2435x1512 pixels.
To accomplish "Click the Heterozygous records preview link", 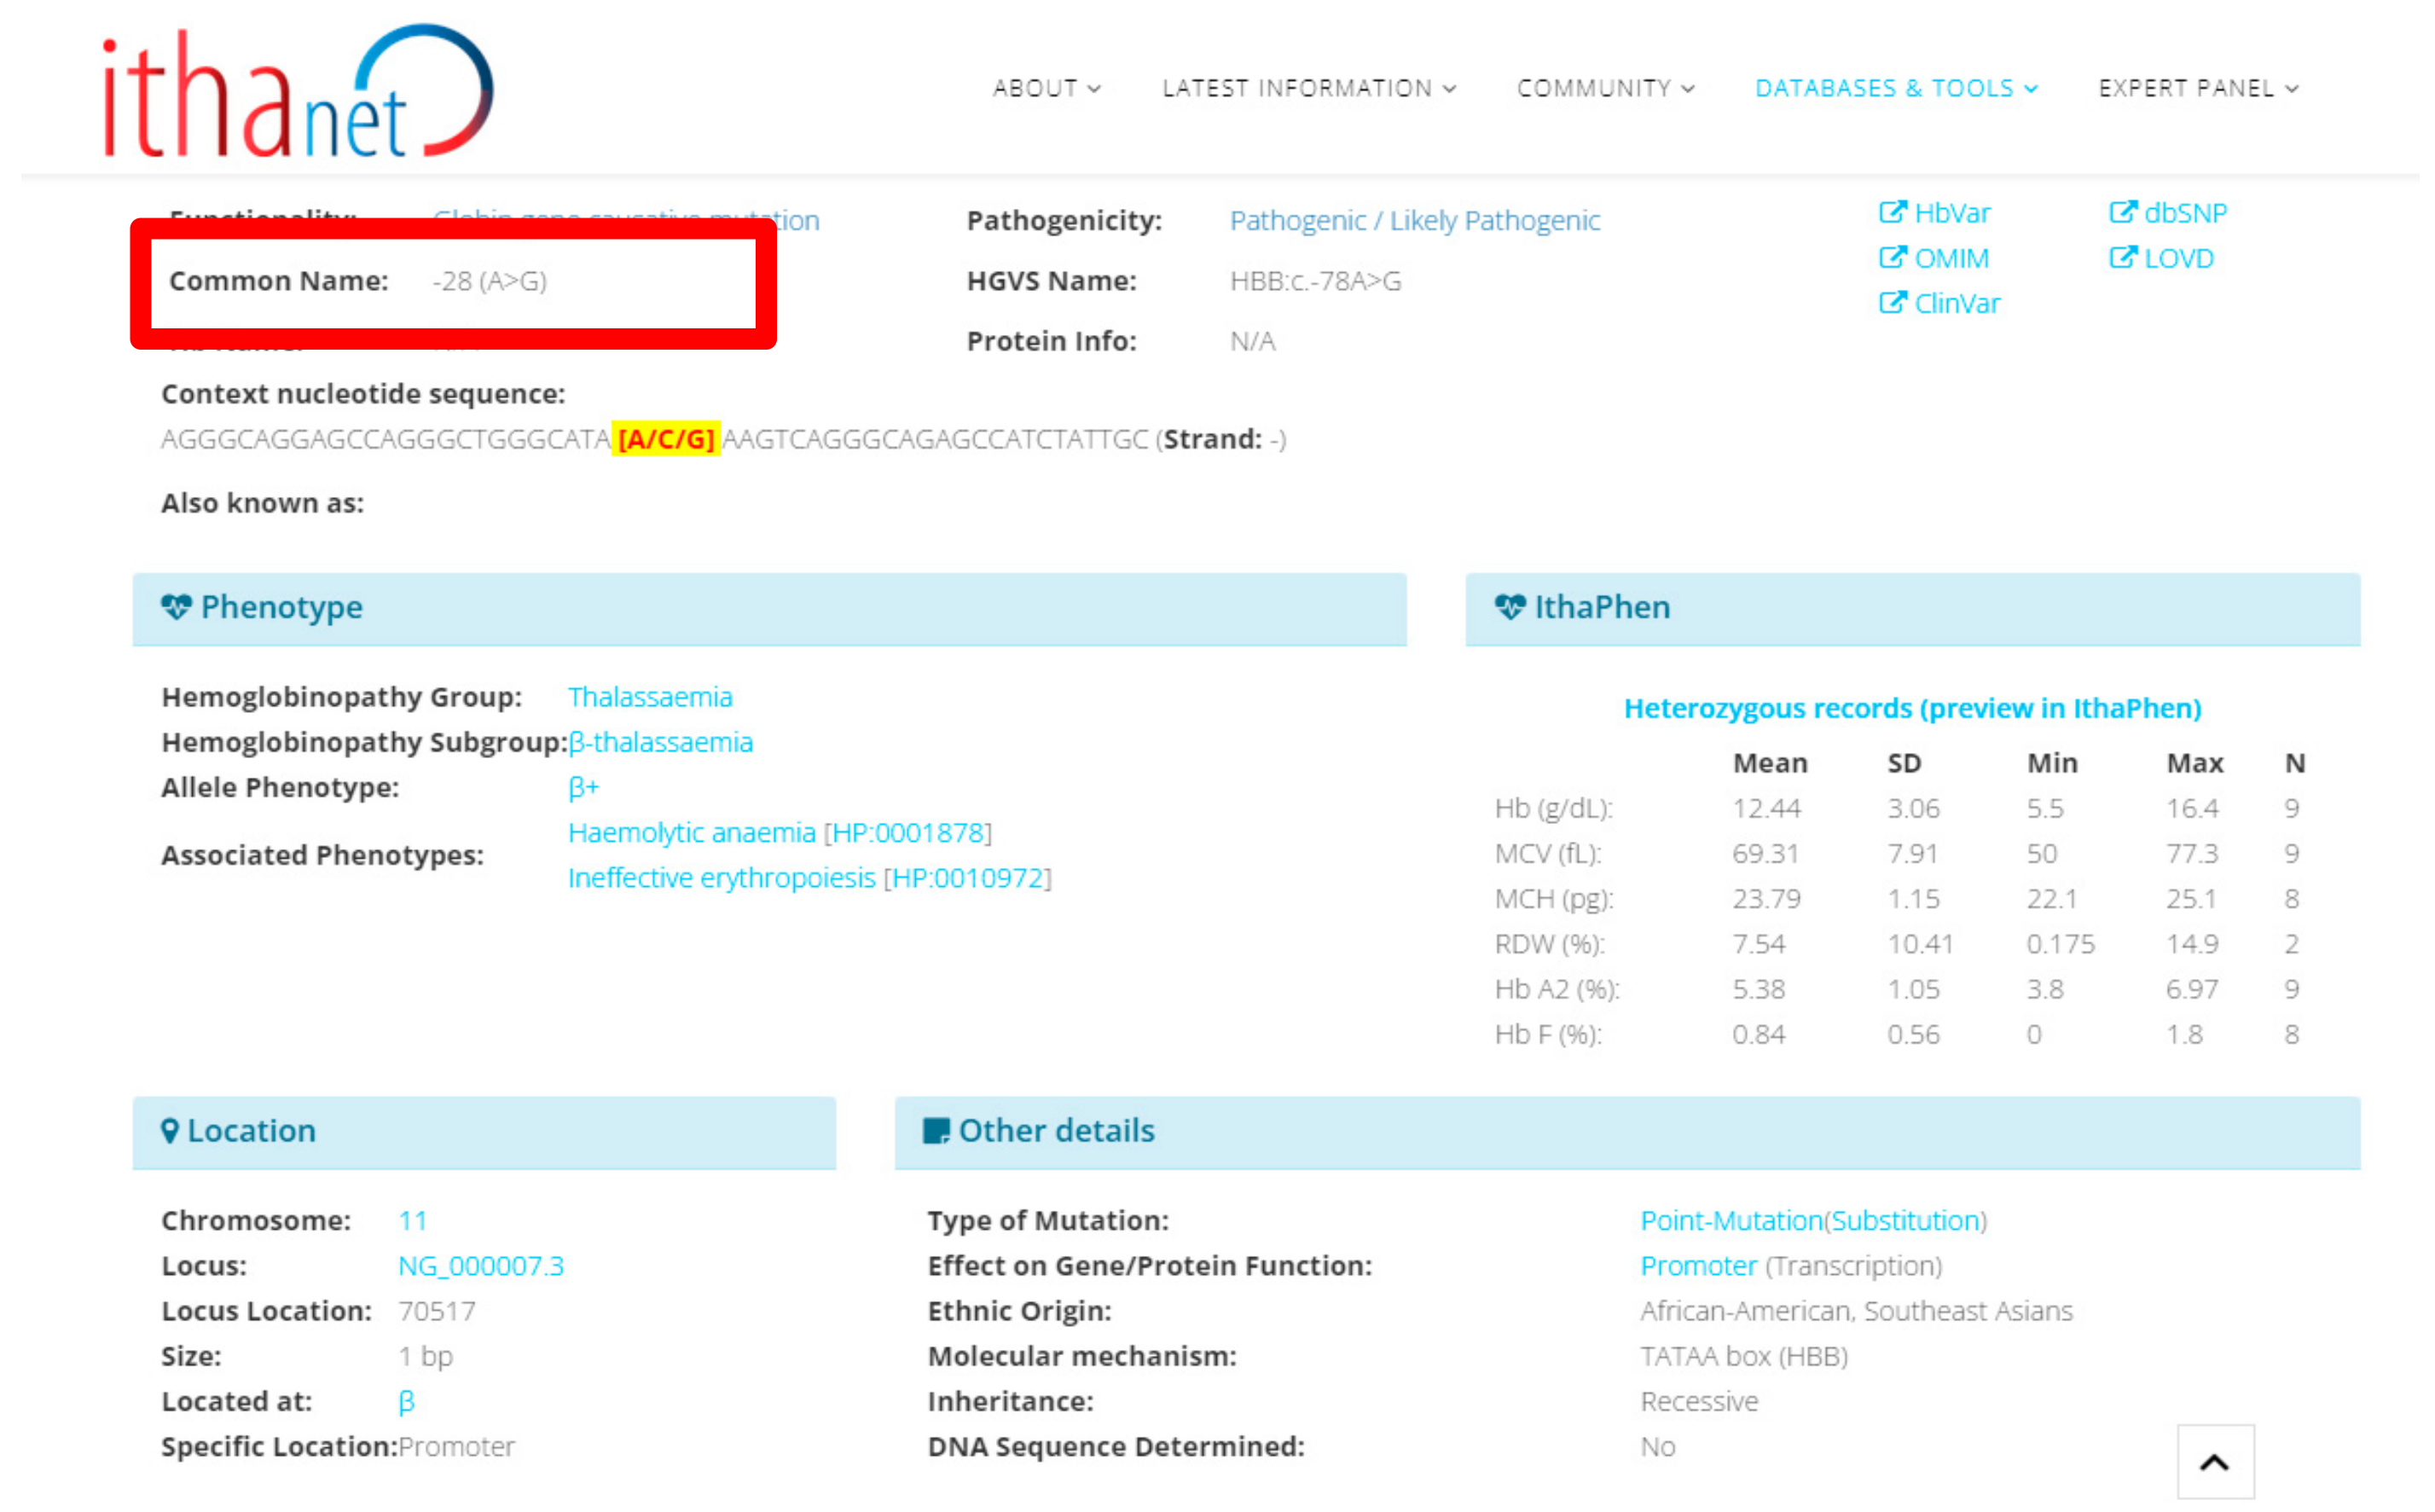I will (1912, 708).
